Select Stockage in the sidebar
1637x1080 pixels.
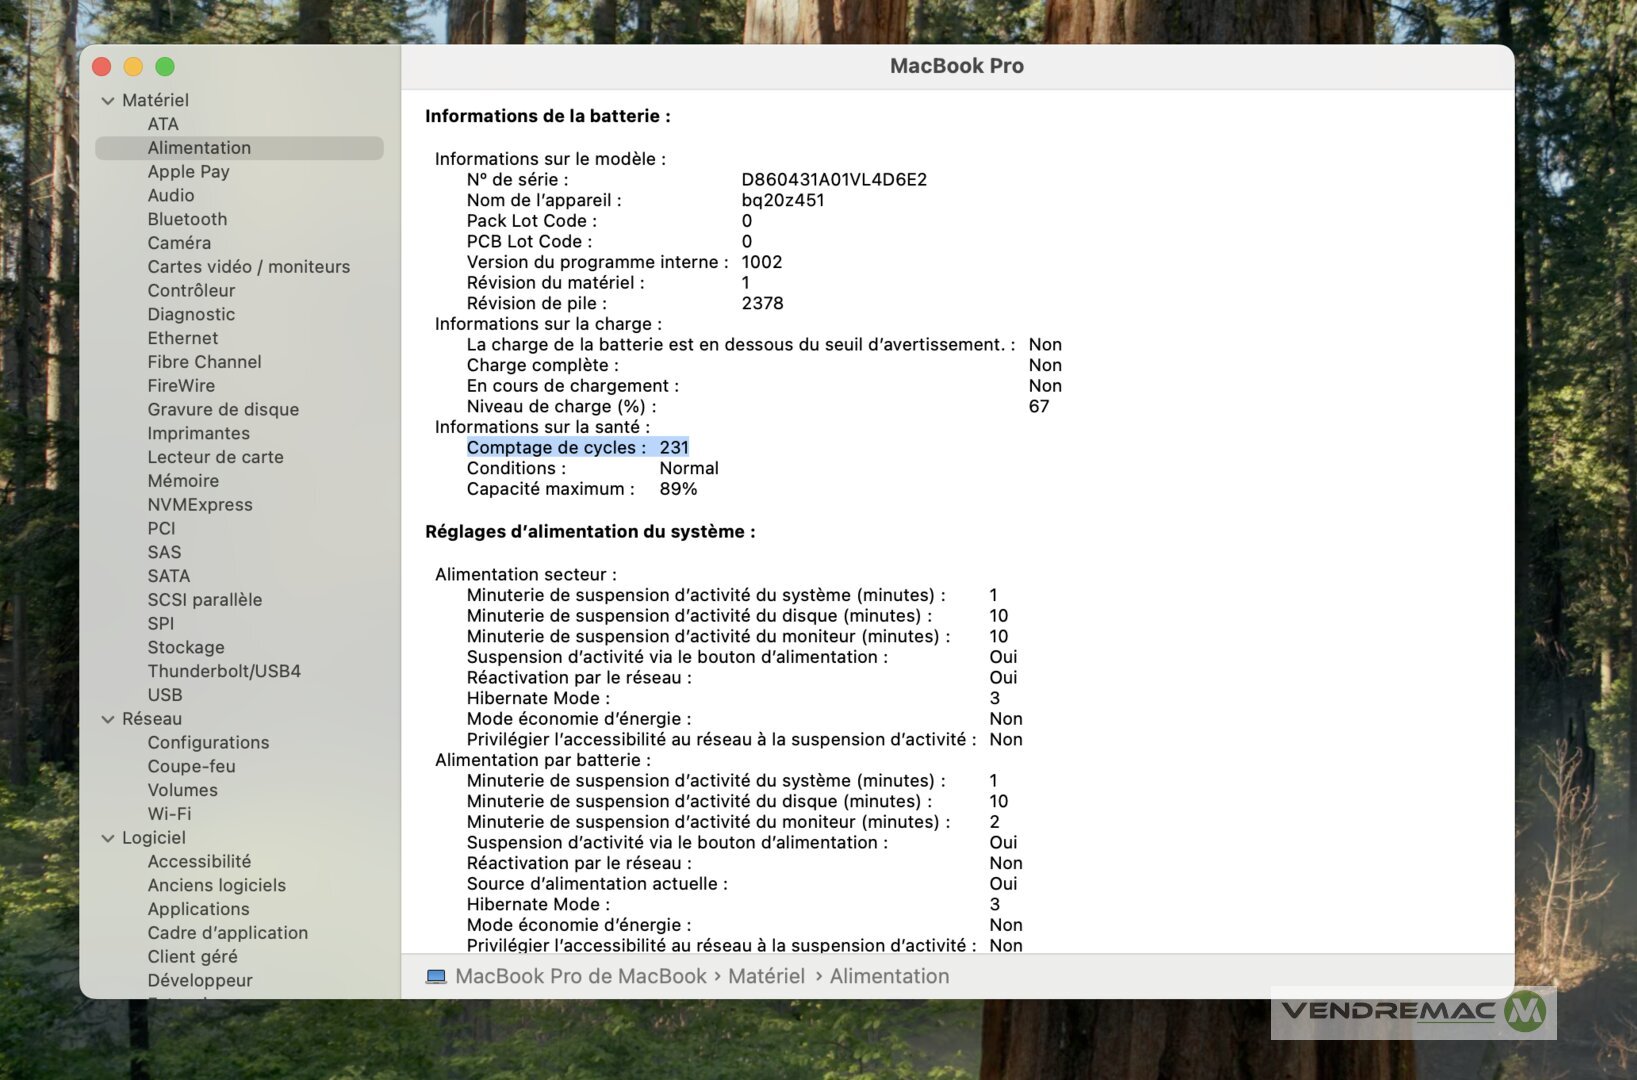(x=186, y=647)
